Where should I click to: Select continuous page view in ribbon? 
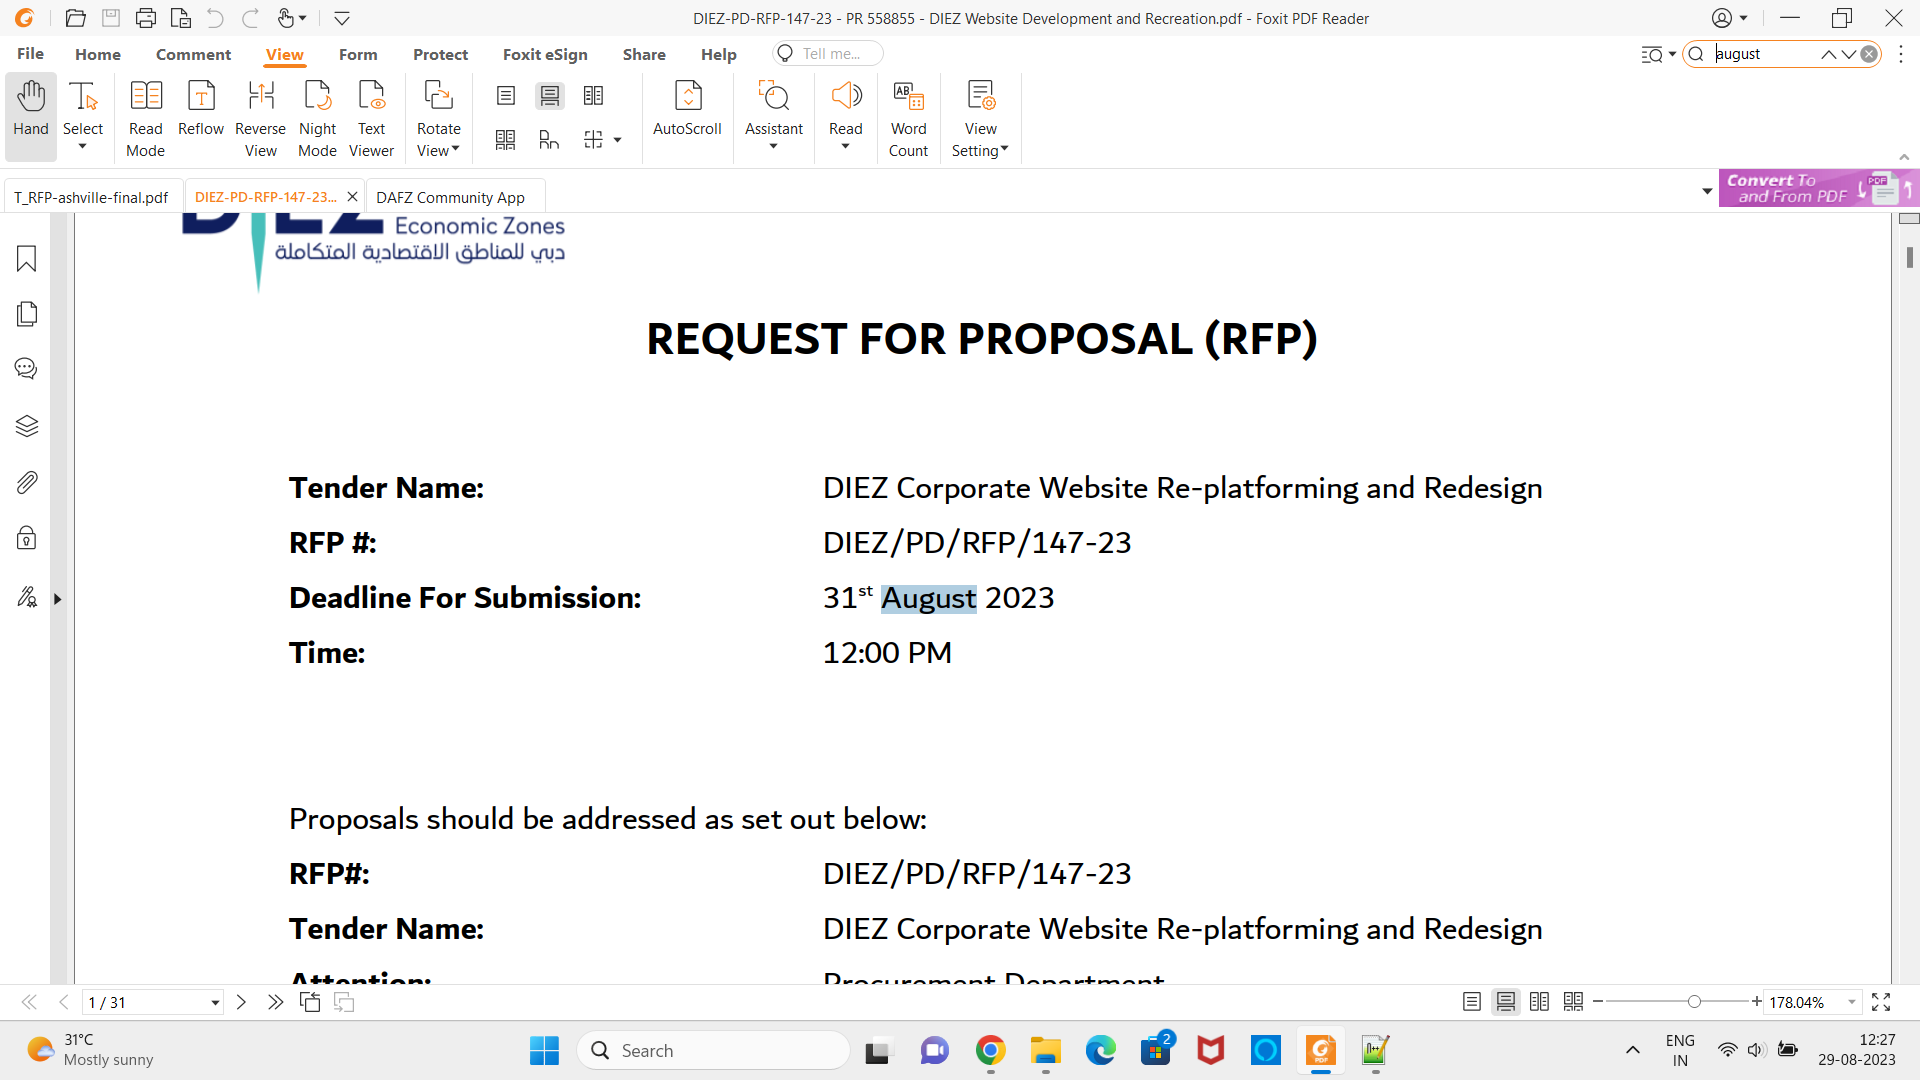pyautogui.click(x=550, y=96)
